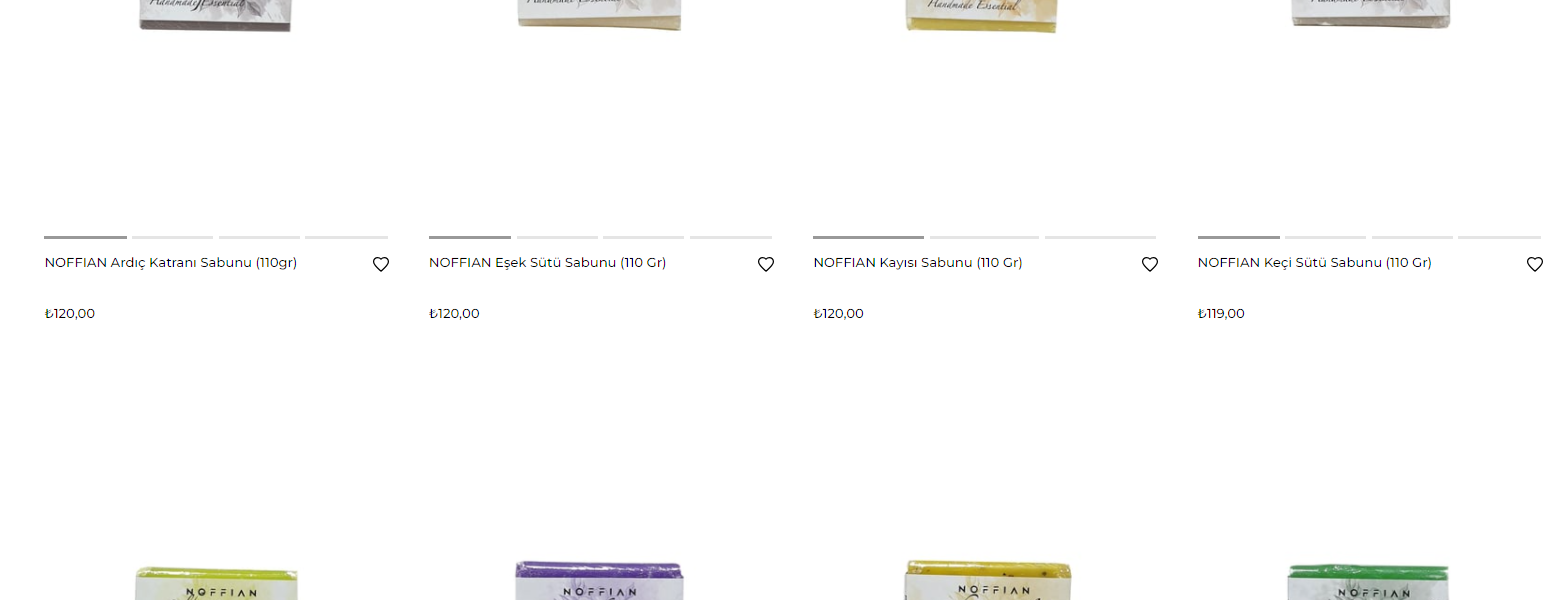Image resolution: width=1562 pixels, height=600 pixels.
Task: Select last image indicator for Keçi Sütü soap
Action: 1499,237
